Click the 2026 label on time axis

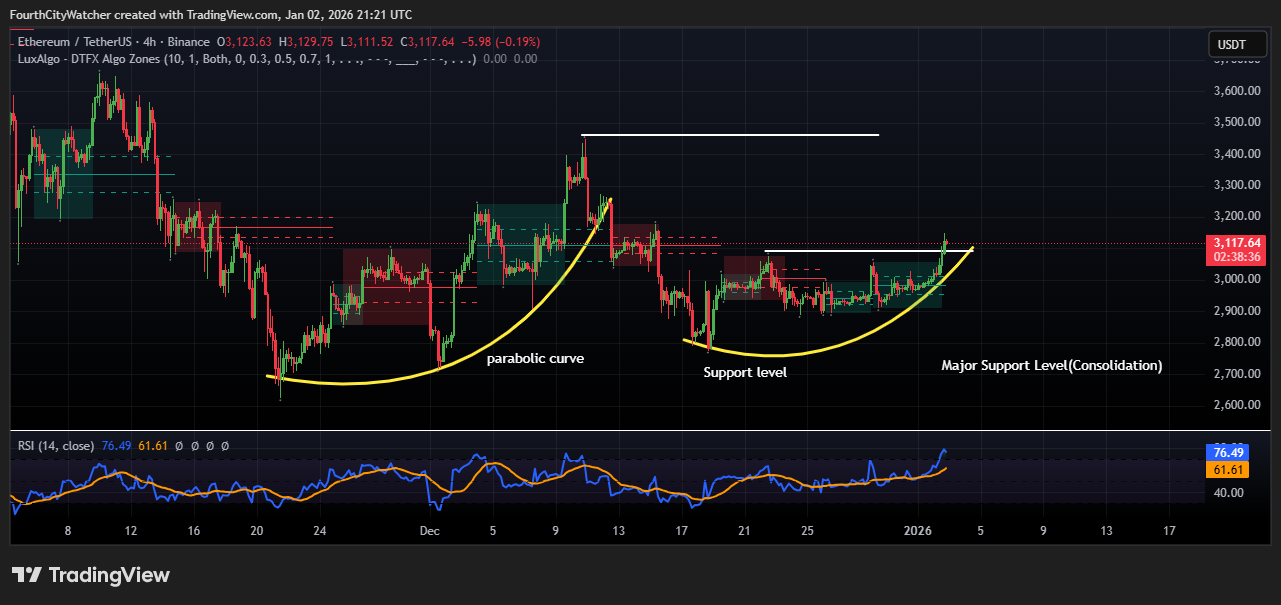pyautogui.click(x=917, y=530)
